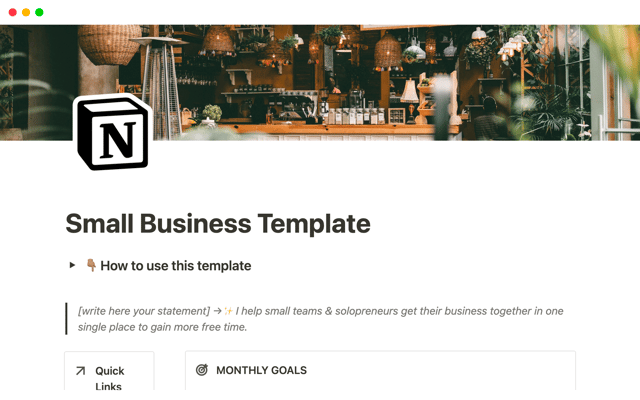Expand the How to use this template toggle
Viewport: 640px width, 400px height.
click(72, 265)
